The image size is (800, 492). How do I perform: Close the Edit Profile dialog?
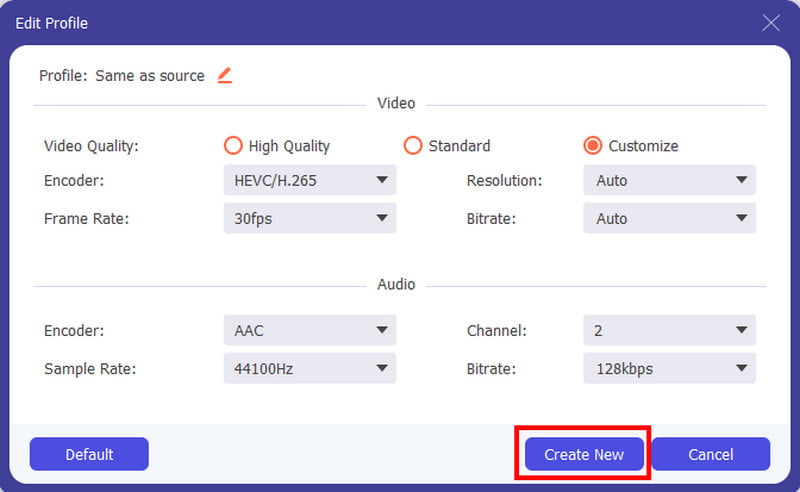point(770,22)
